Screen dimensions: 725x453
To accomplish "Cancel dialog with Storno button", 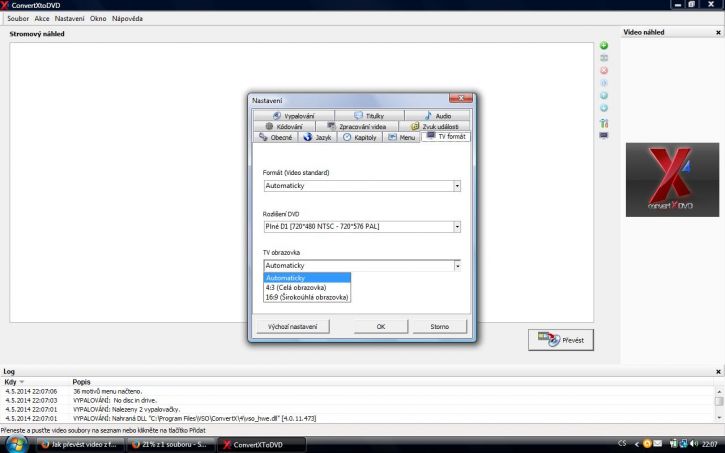I will (x=439, y=326).
